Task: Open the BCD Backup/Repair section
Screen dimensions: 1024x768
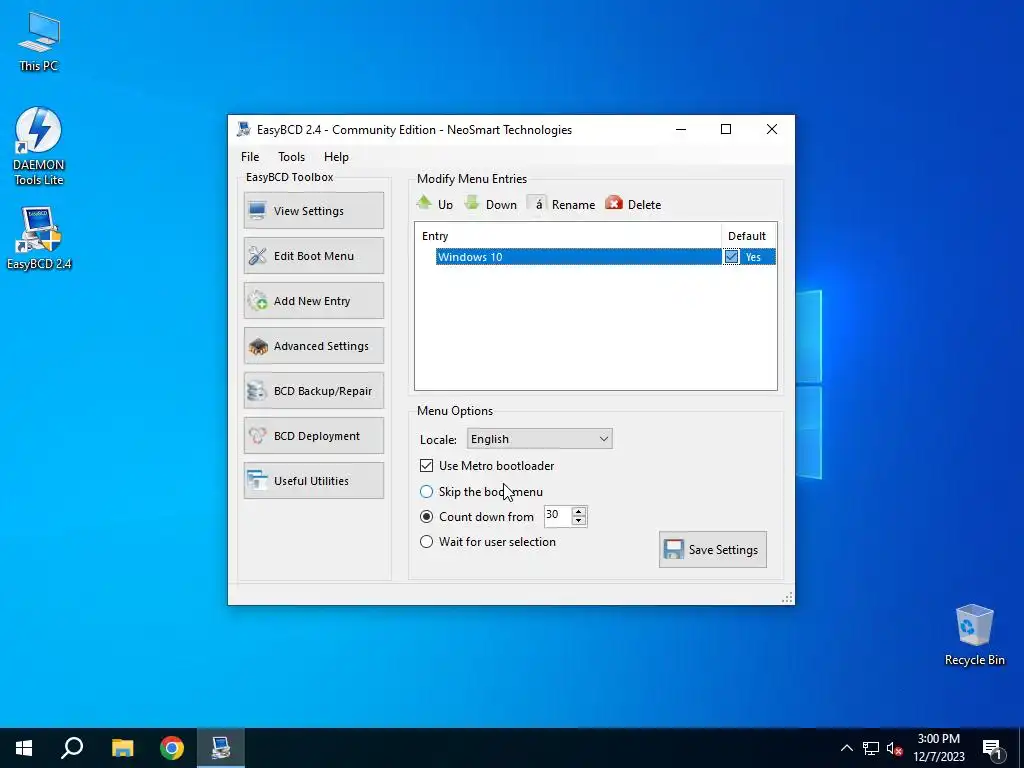Action: [313, 391]
